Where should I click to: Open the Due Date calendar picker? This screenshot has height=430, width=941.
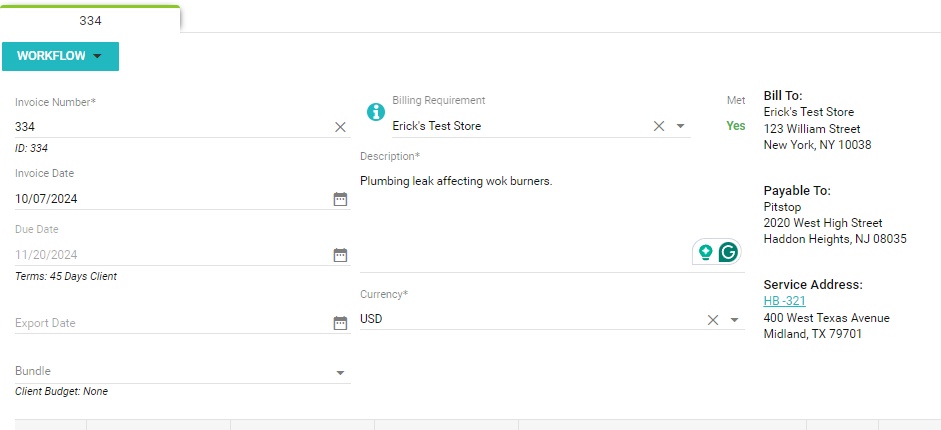pos(340,255)
